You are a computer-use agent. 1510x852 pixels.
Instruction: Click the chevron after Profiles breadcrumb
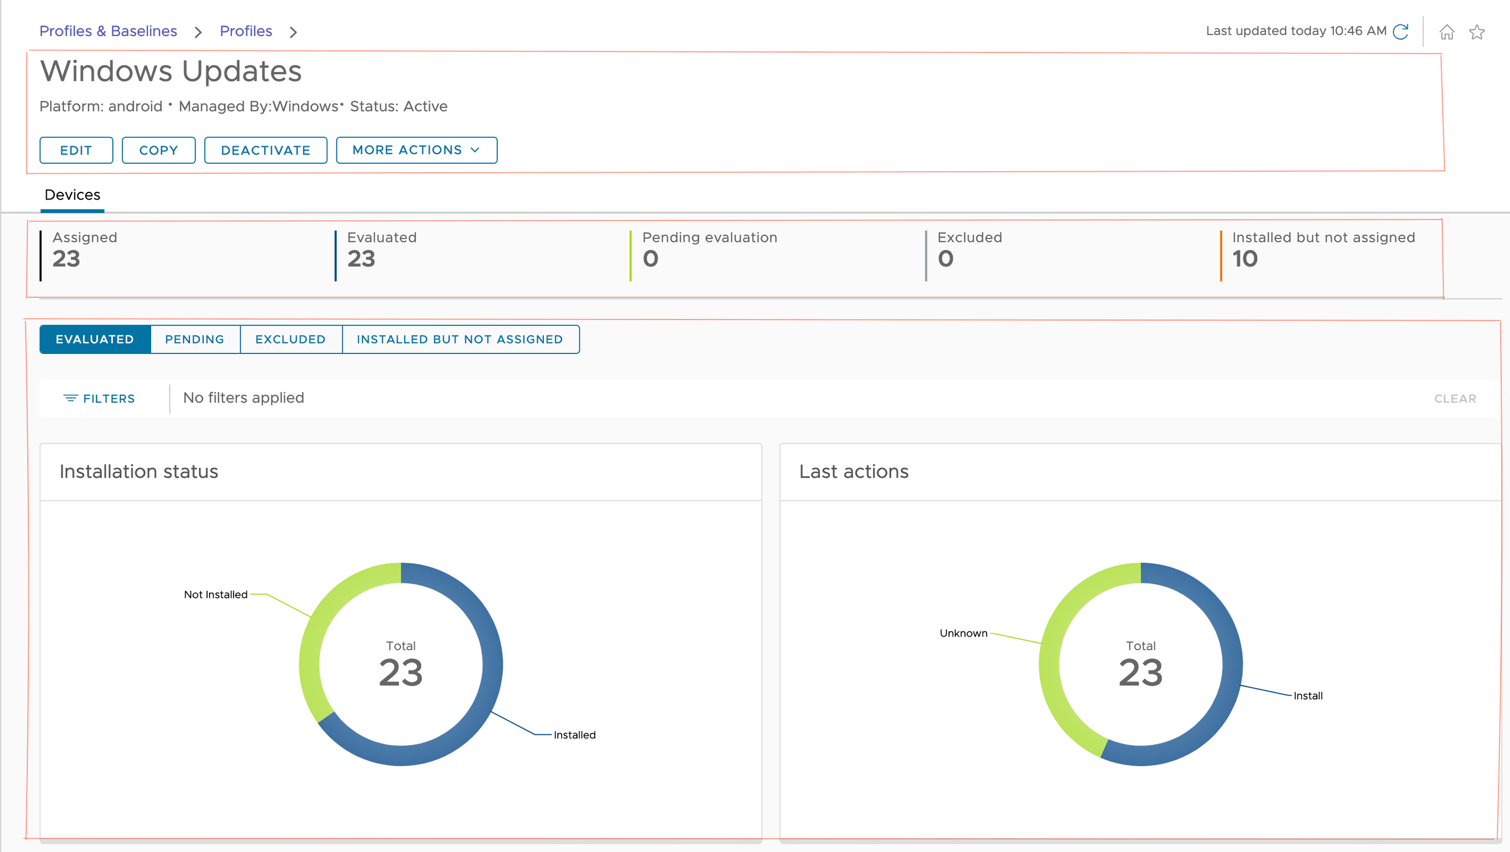(293, 32)
